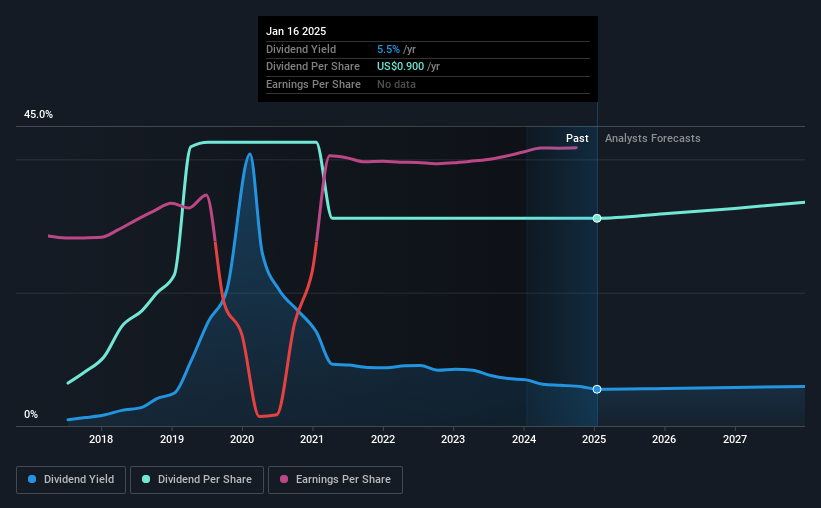
Task: Click the 0% y-axis label
Action: (x=31, y=414)
